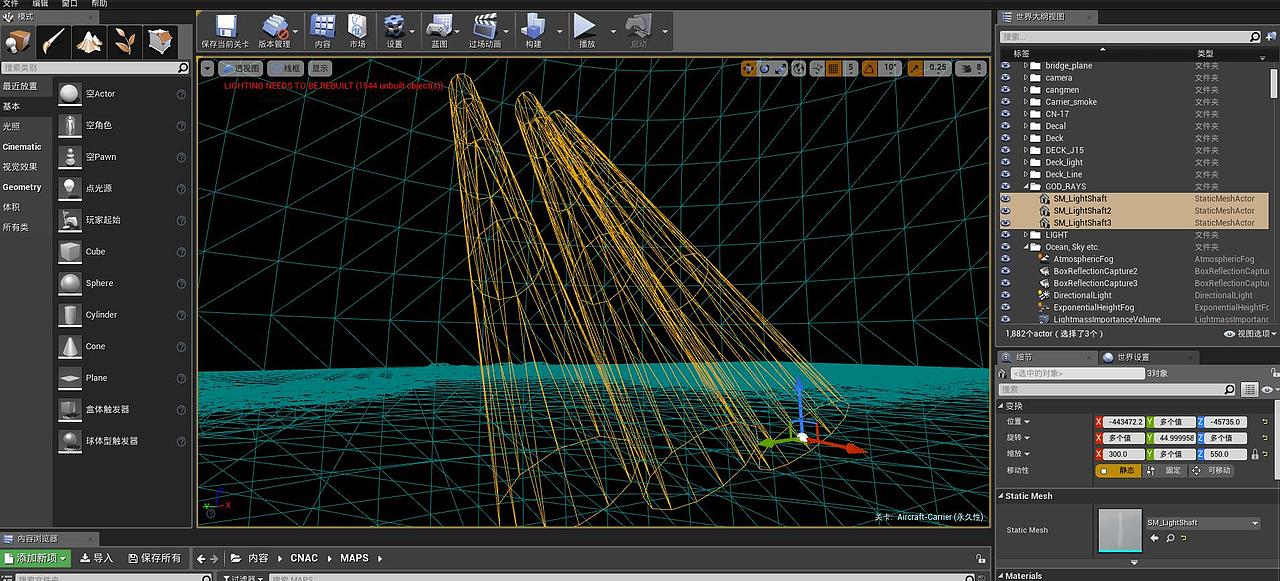Viewport: 1280px width, 581px height.
Task: Set mobility to 固定 stationary
Action: point(1167,470)
